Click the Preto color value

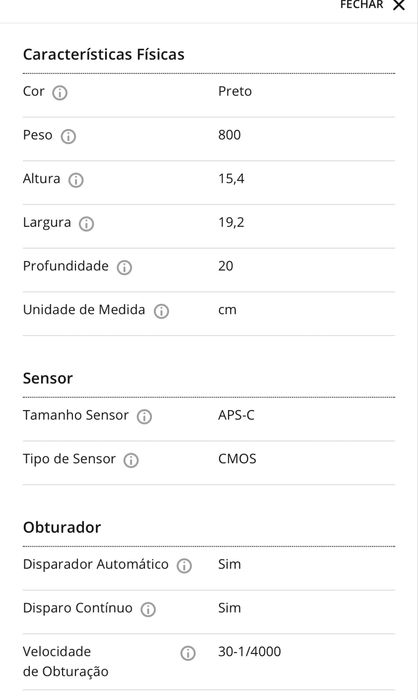pyautogui.click(x=235, y=91)
